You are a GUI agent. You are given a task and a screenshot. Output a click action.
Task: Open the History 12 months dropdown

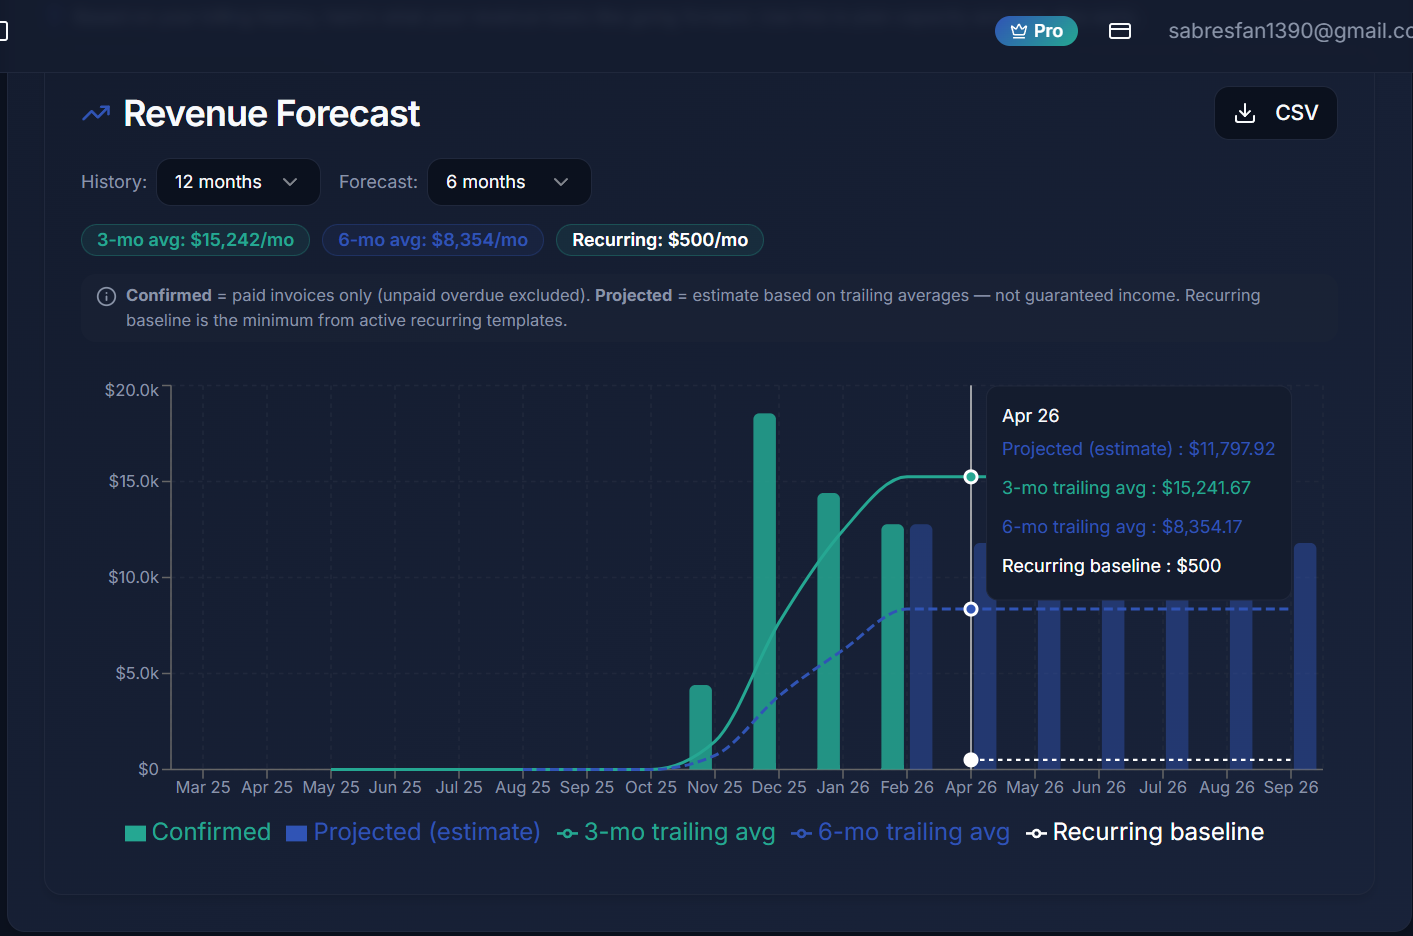pos(238,182)
